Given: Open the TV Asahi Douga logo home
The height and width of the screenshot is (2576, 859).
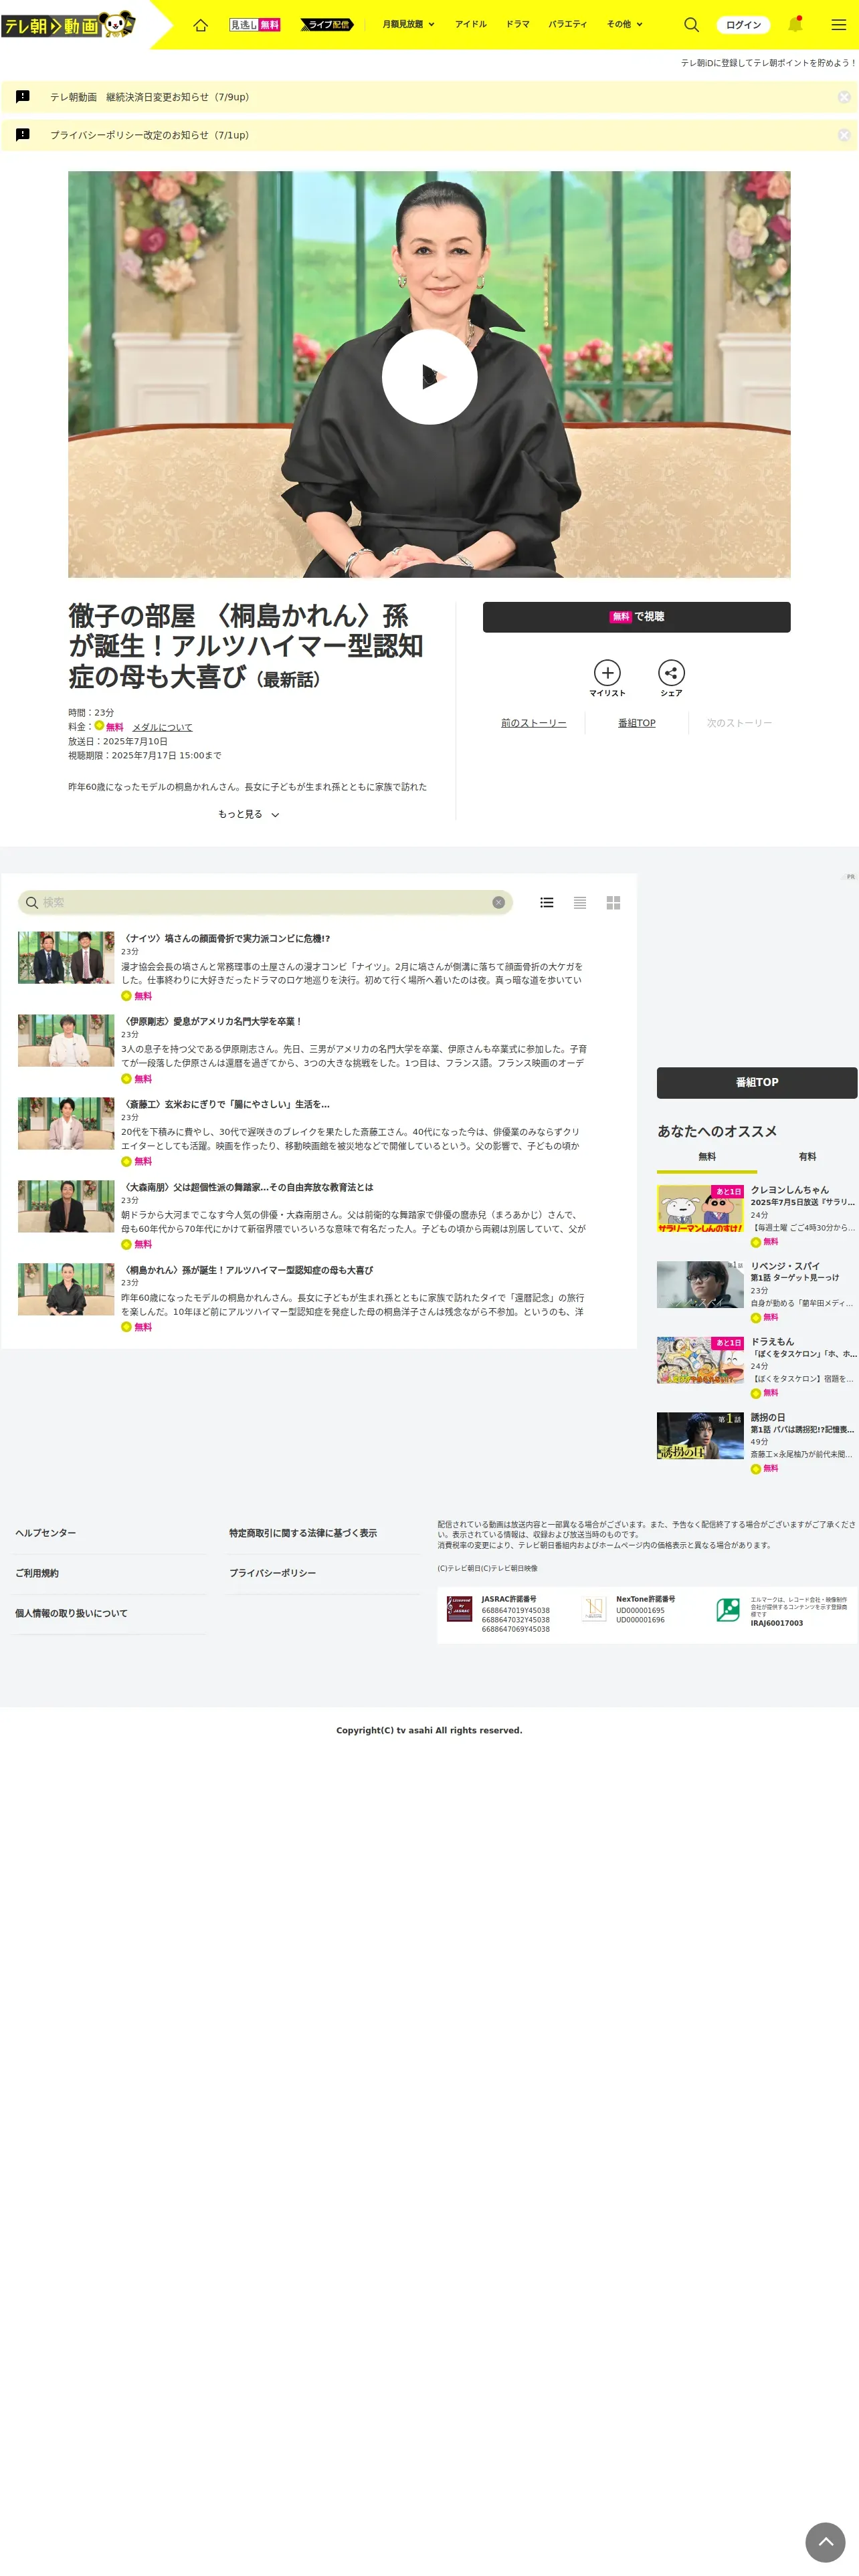Looking at the screenshot, I should tap(68, 24).
